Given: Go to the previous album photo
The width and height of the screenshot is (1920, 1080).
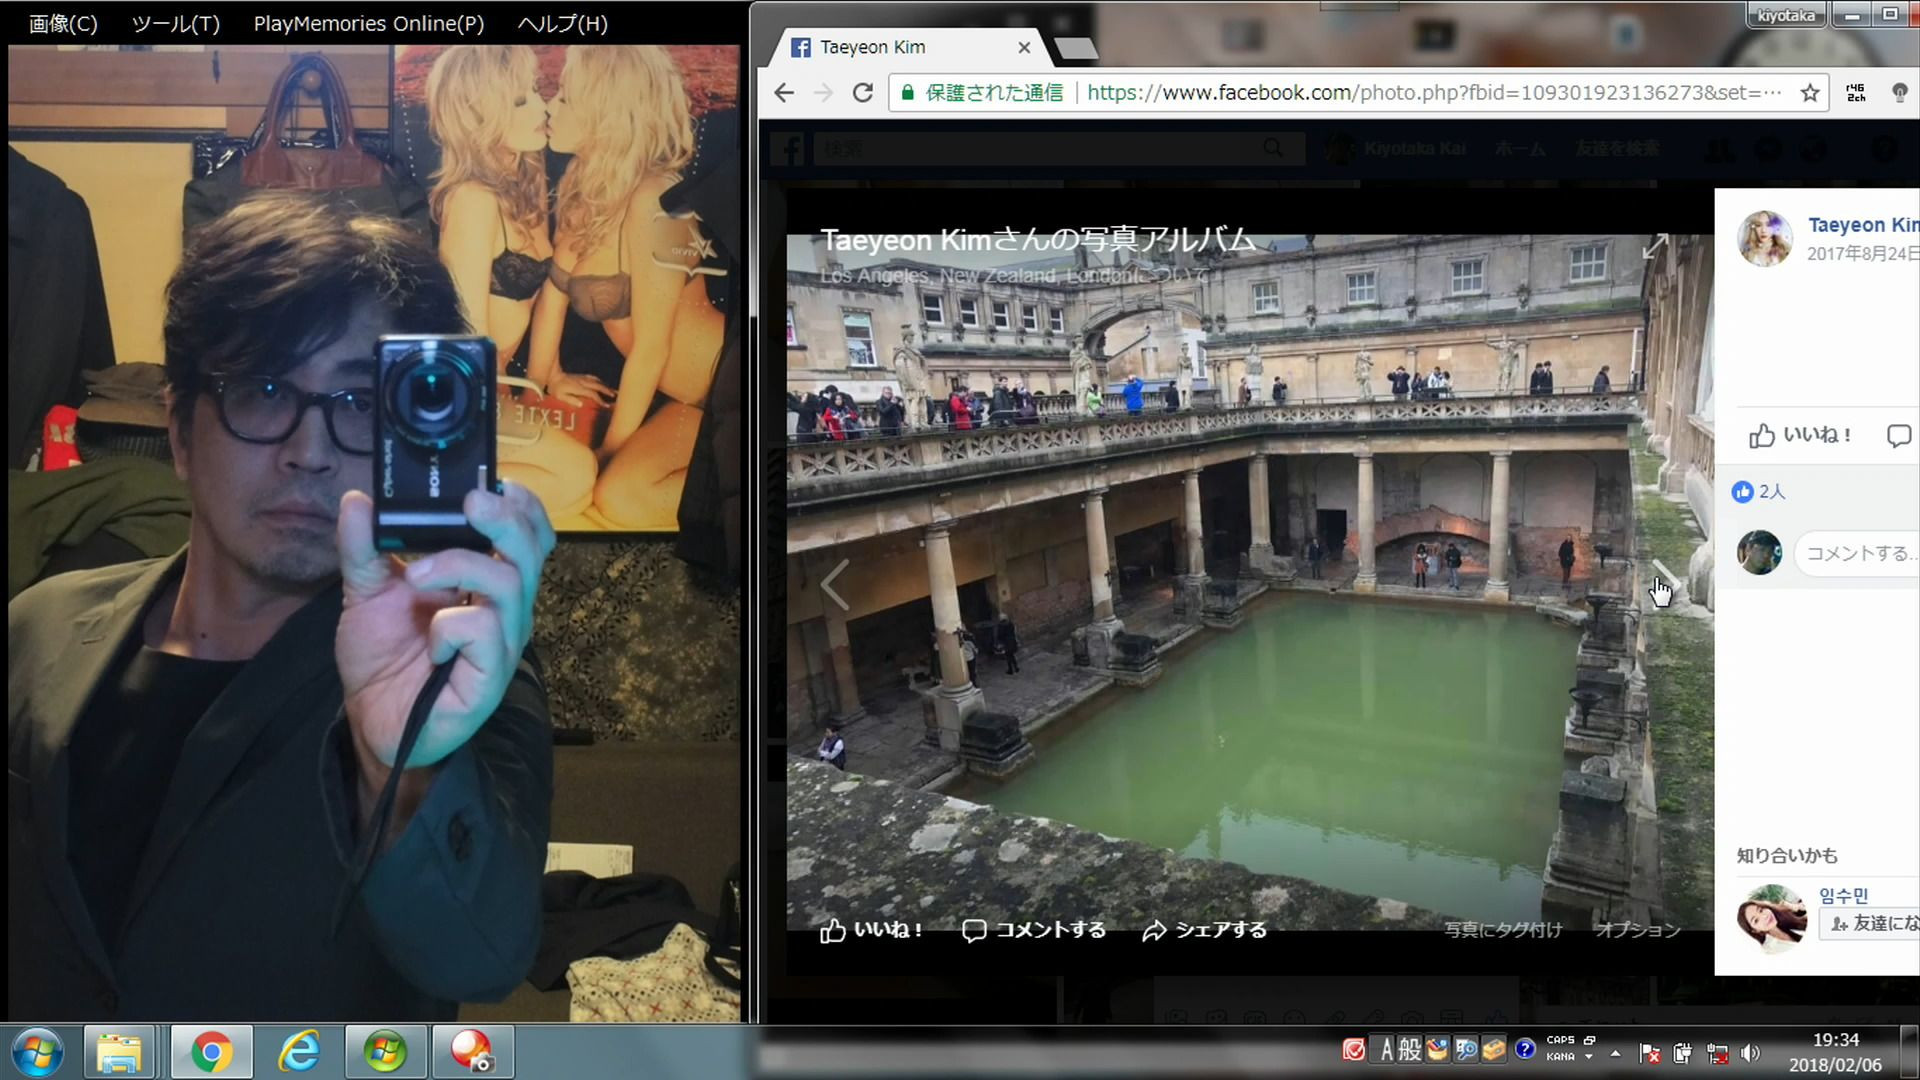Looking at the screenshot, I should click(x=835, y=584).
